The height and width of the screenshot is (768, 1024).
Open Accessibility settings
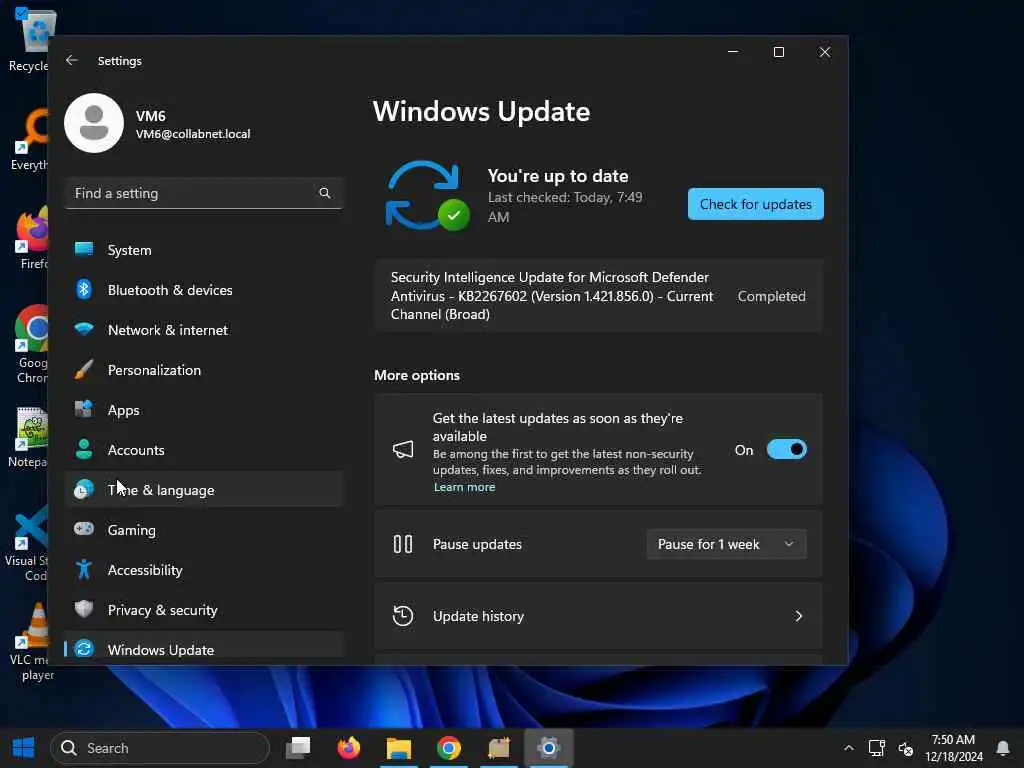point(204,569)
